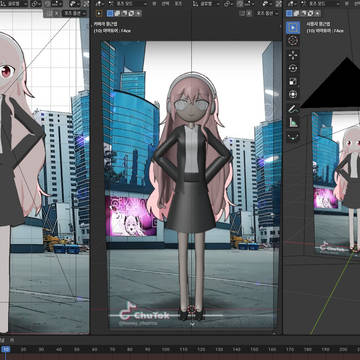Choose new-selection mode in right viewport
Viewport: 360px width, 360px height.
point(289,13)
